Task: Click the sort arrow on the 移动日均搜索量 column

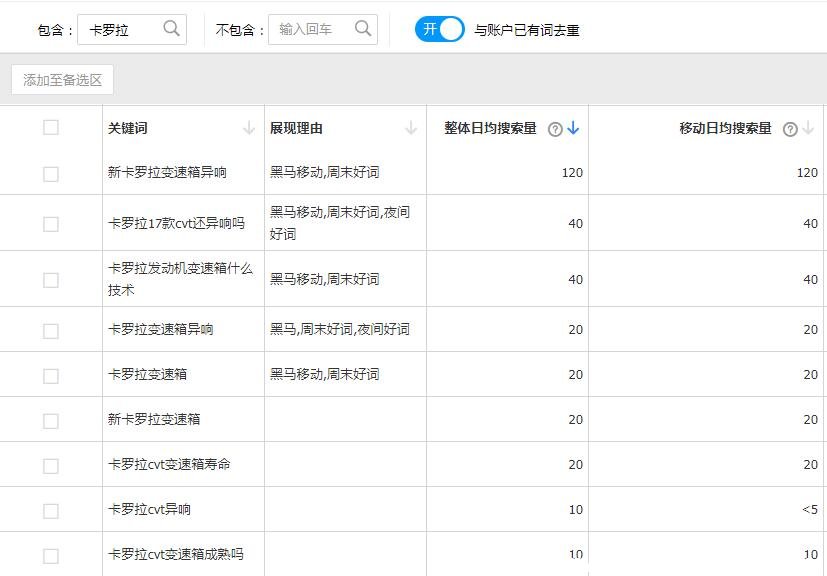Action: point(806,127)
